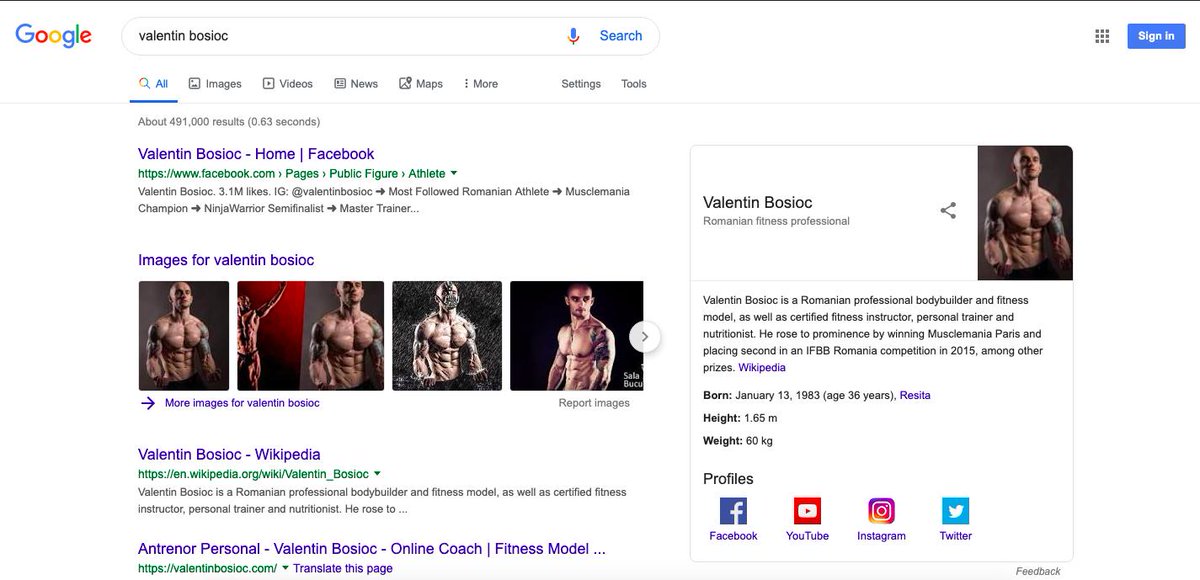
Task: Expand the arrow beside the Wikipedia result URL
Action: (x=377, y=473)
